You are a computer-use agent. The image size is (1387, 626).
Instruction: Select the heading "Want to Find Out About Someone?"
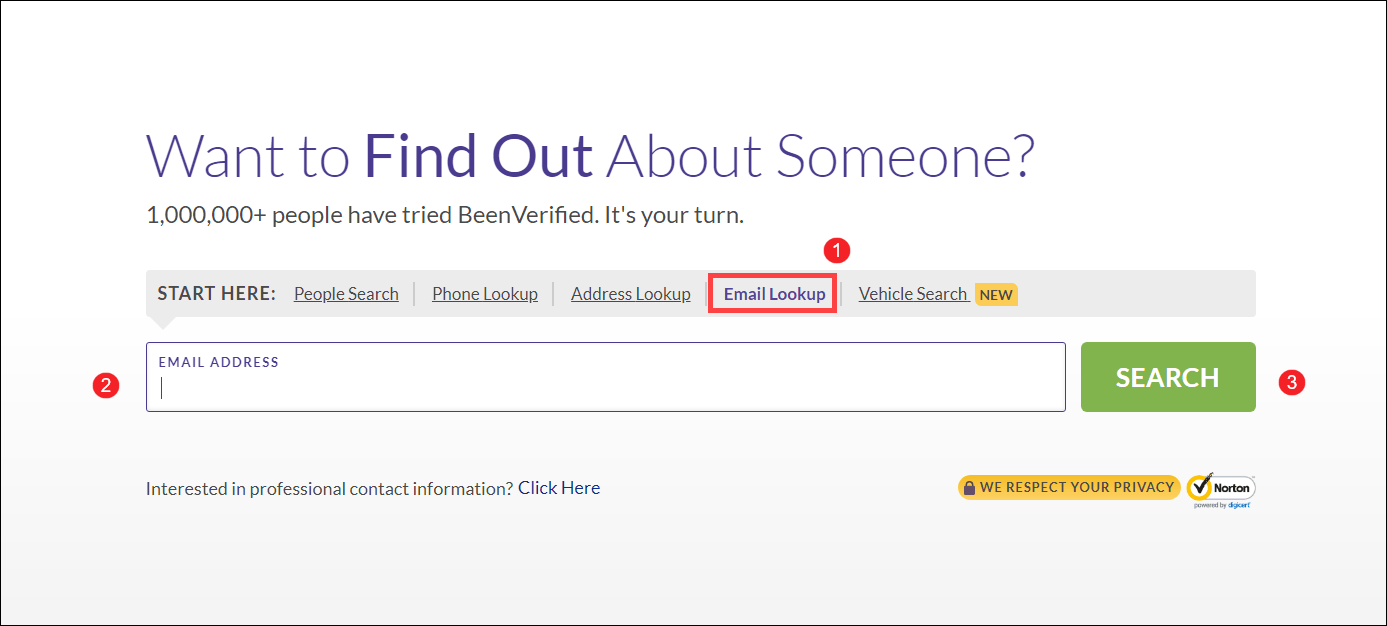tap(591, 156)
